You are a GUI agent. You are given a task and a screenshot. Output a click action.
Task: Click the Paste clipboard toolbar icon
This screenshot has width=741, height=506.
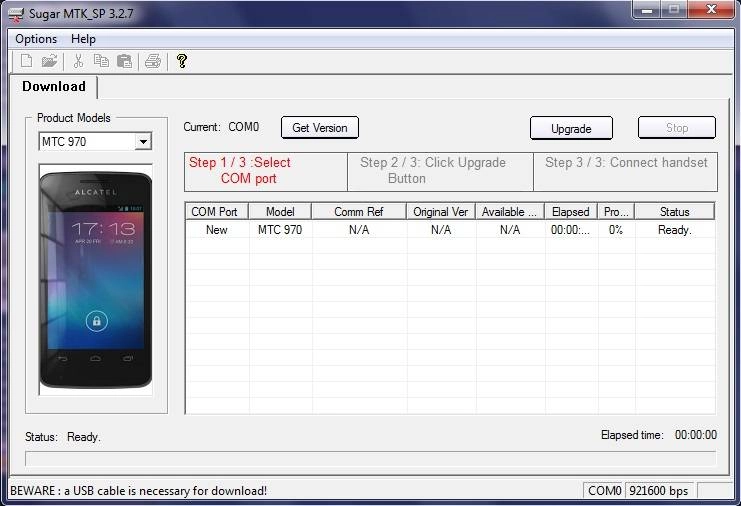(x=124, y=61)
